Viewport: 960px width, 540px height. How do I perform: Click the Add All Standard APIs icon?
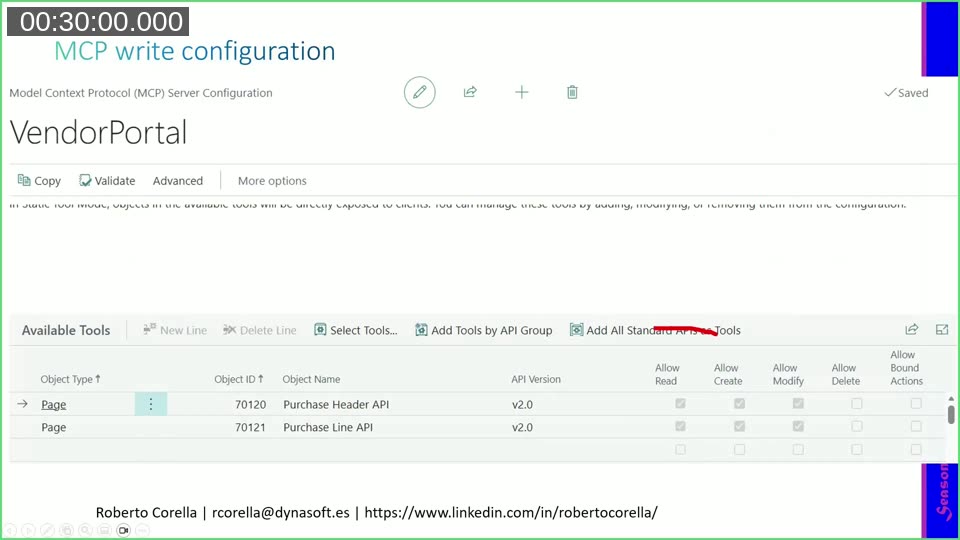click(576, 329)
